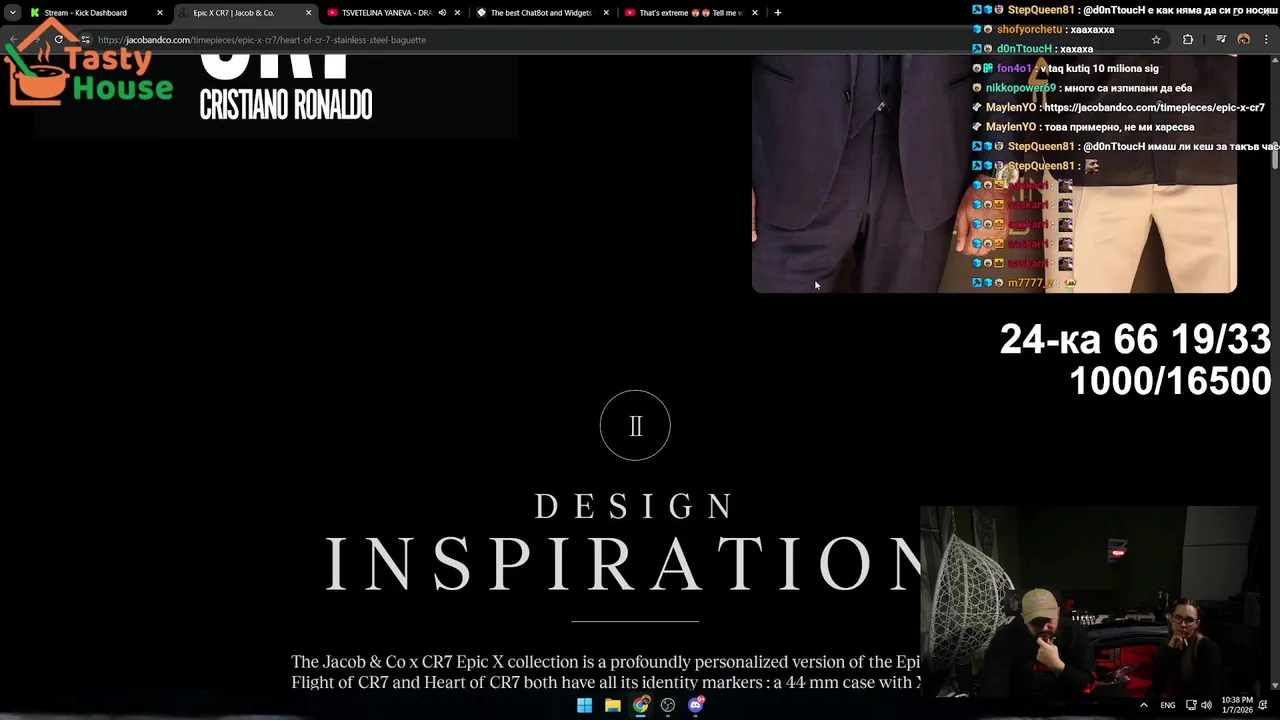Click the 1000/16500 counter overlay

[1170, 381]
